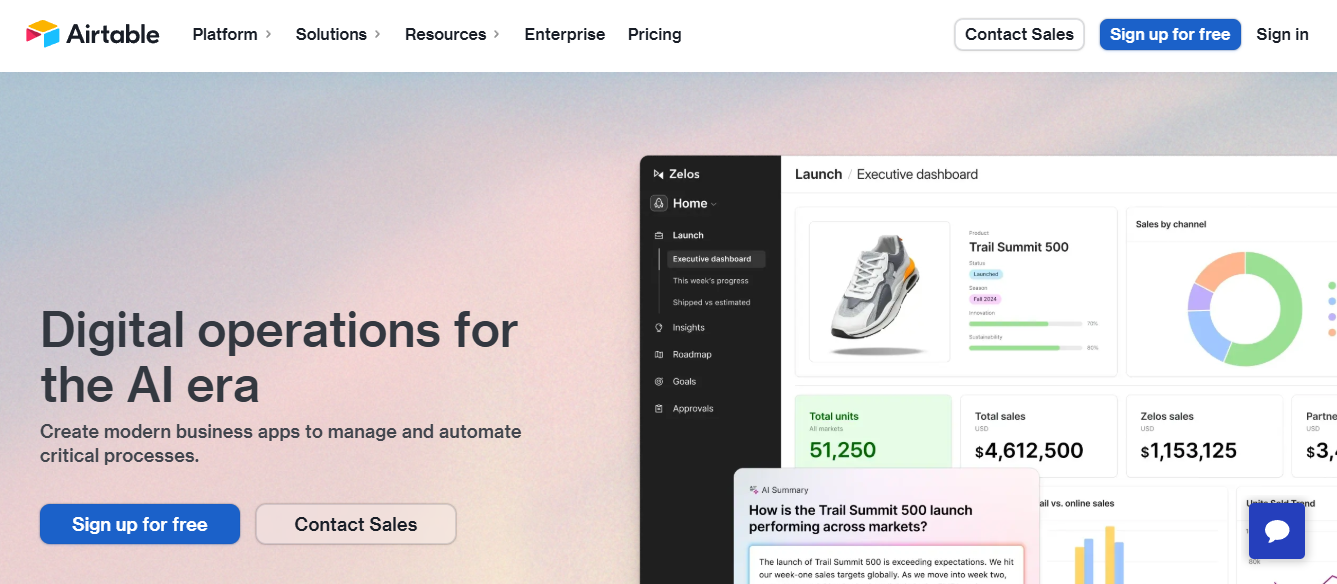
Task: Open the Roadmap sidebar item
Action: pos(692,355)
